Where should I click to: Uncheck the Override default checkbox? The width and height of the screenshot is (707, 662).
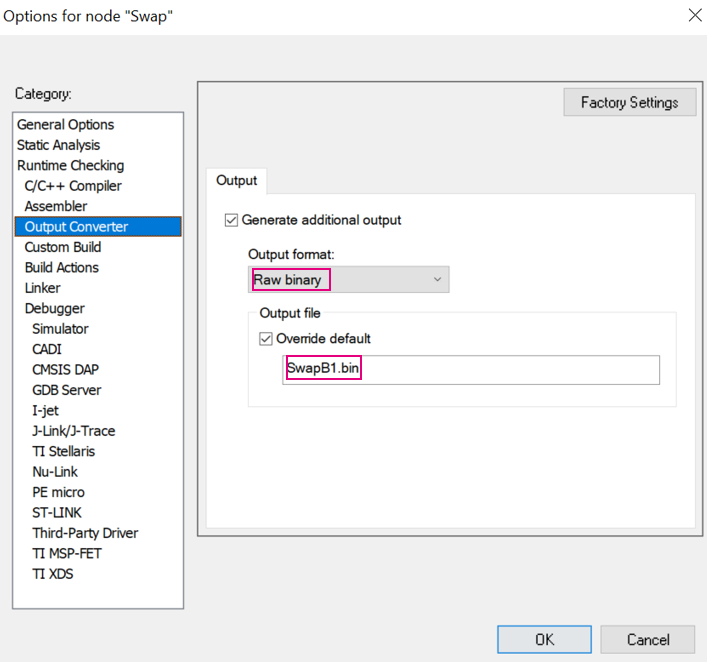pos(266,338)
